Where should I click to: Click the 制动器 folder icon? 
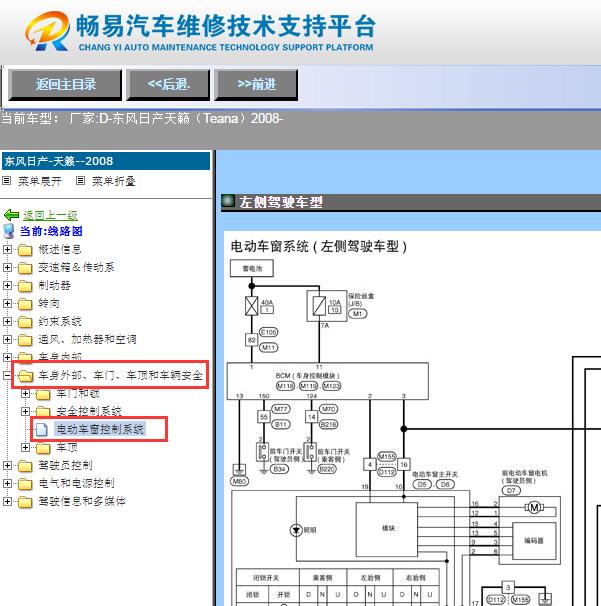[25, 286]
